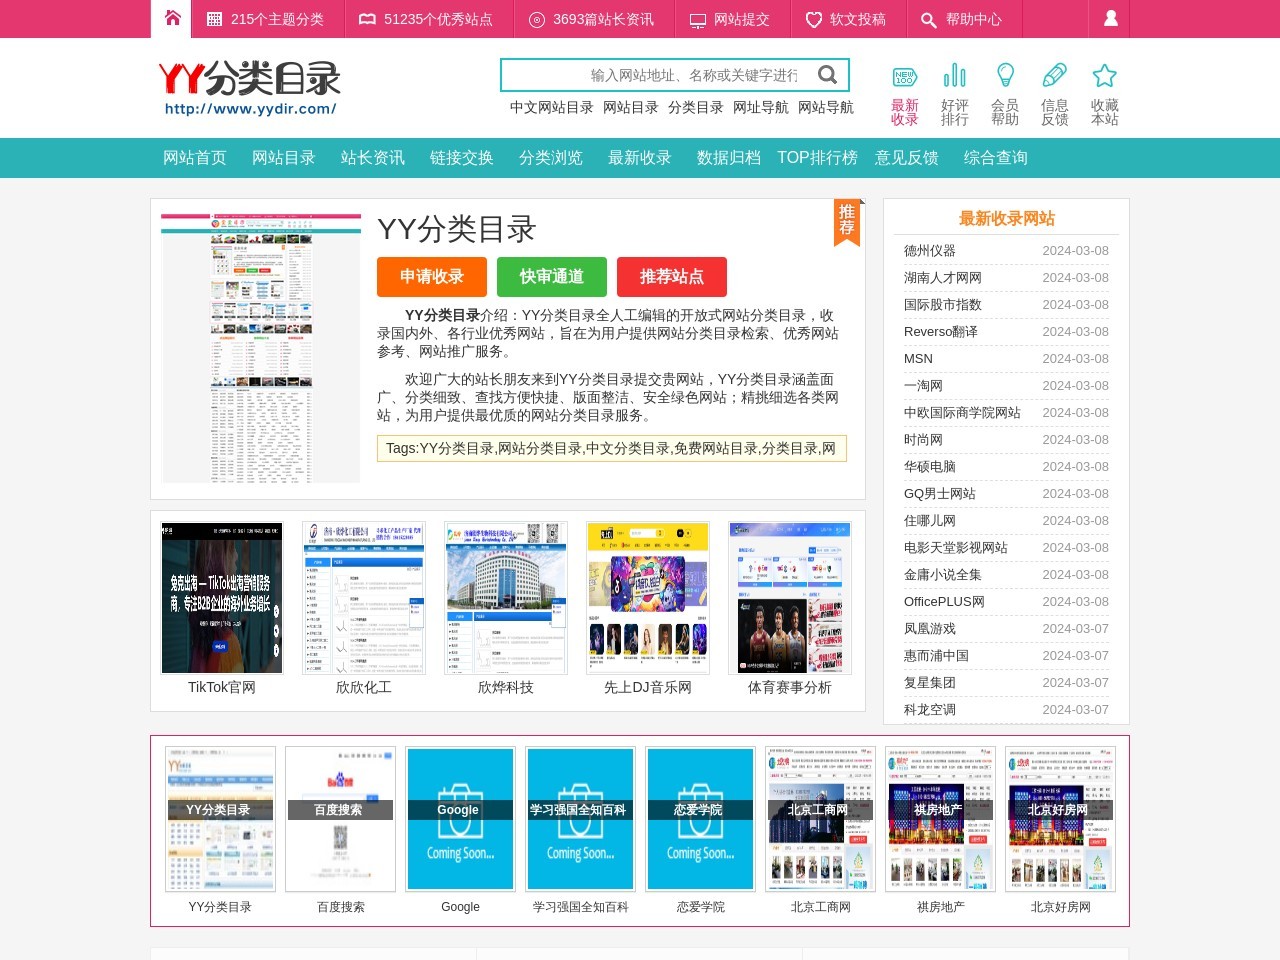This screenshot has height=960, width=1280.
Task: Click the TikTok官网 site thumbnail
Action: (220, 597)
